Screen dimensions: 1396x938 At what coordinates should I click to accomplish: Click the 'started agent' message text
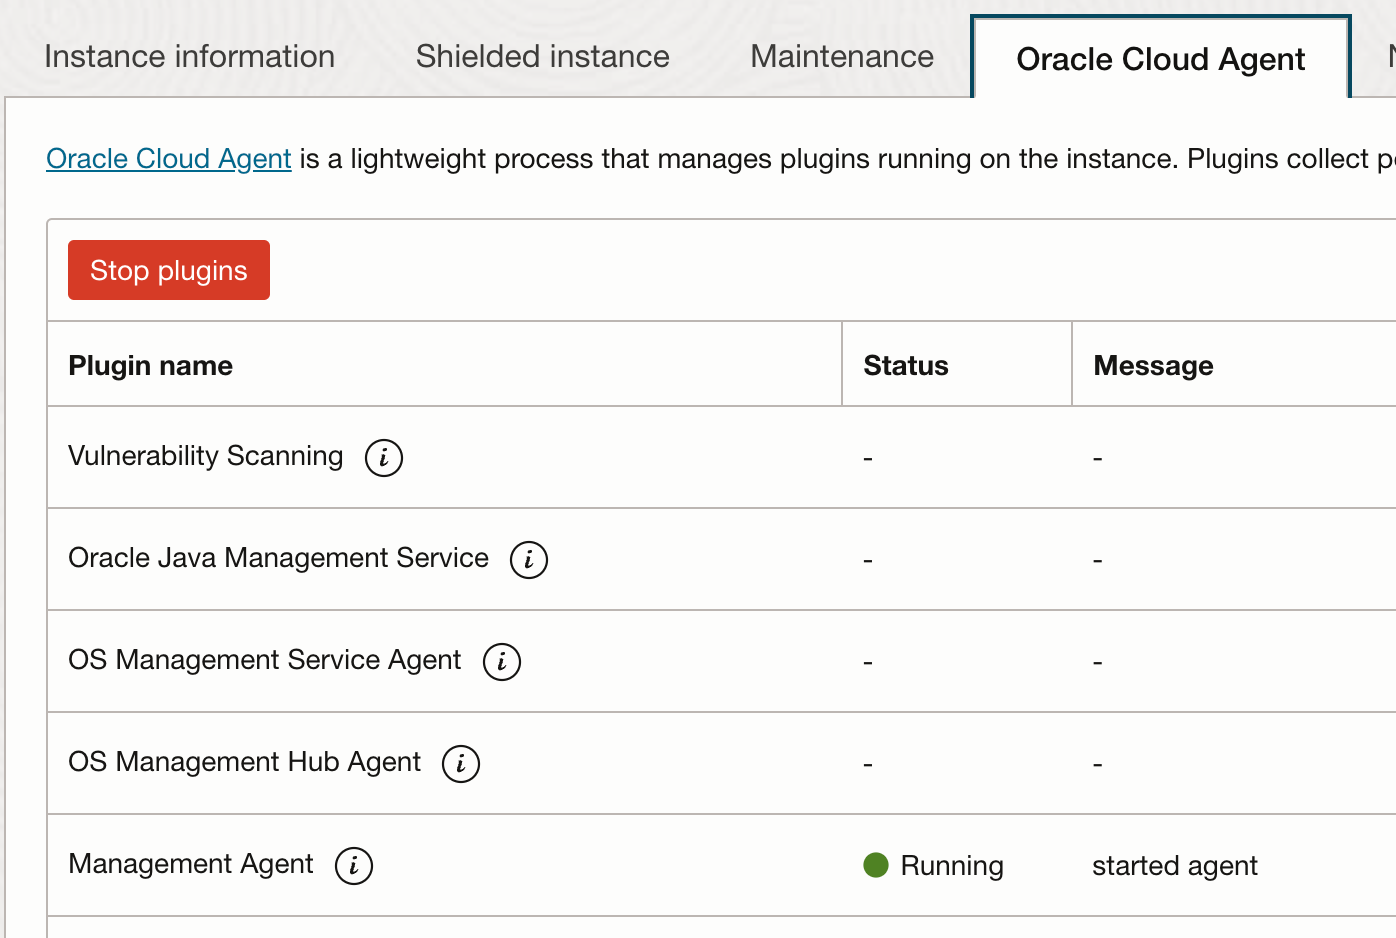pyautogui.click(x=1175, y=866)
